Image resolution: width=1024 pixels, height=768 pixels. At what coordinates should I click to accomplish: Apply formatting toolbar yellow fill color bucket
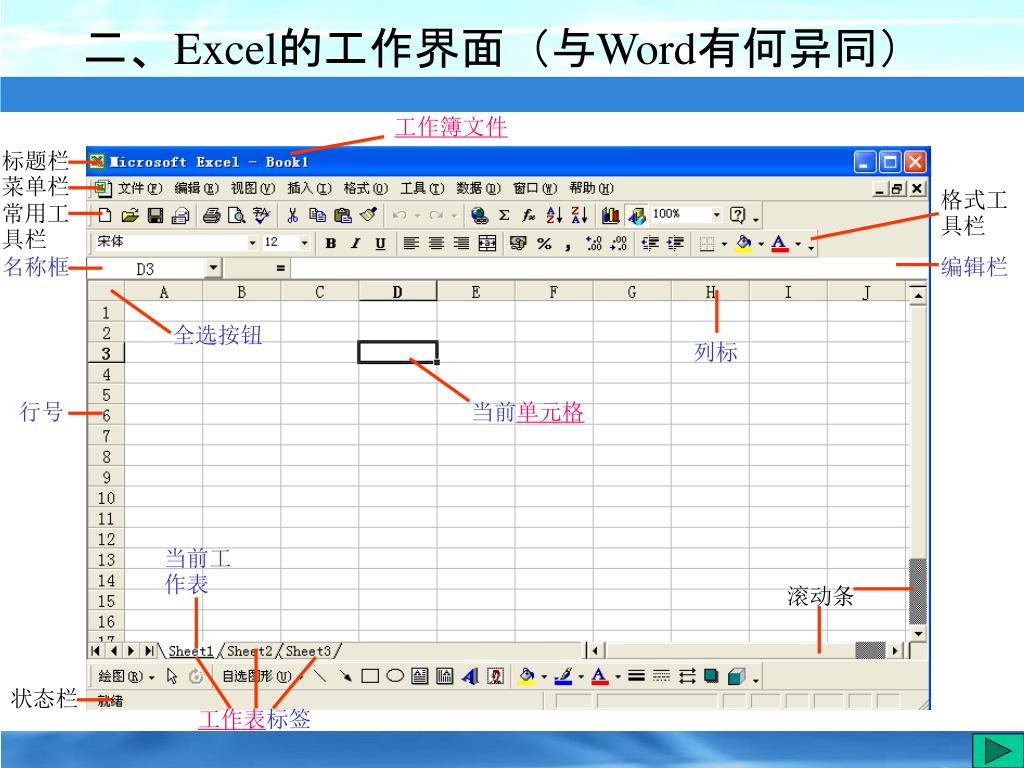744,244
